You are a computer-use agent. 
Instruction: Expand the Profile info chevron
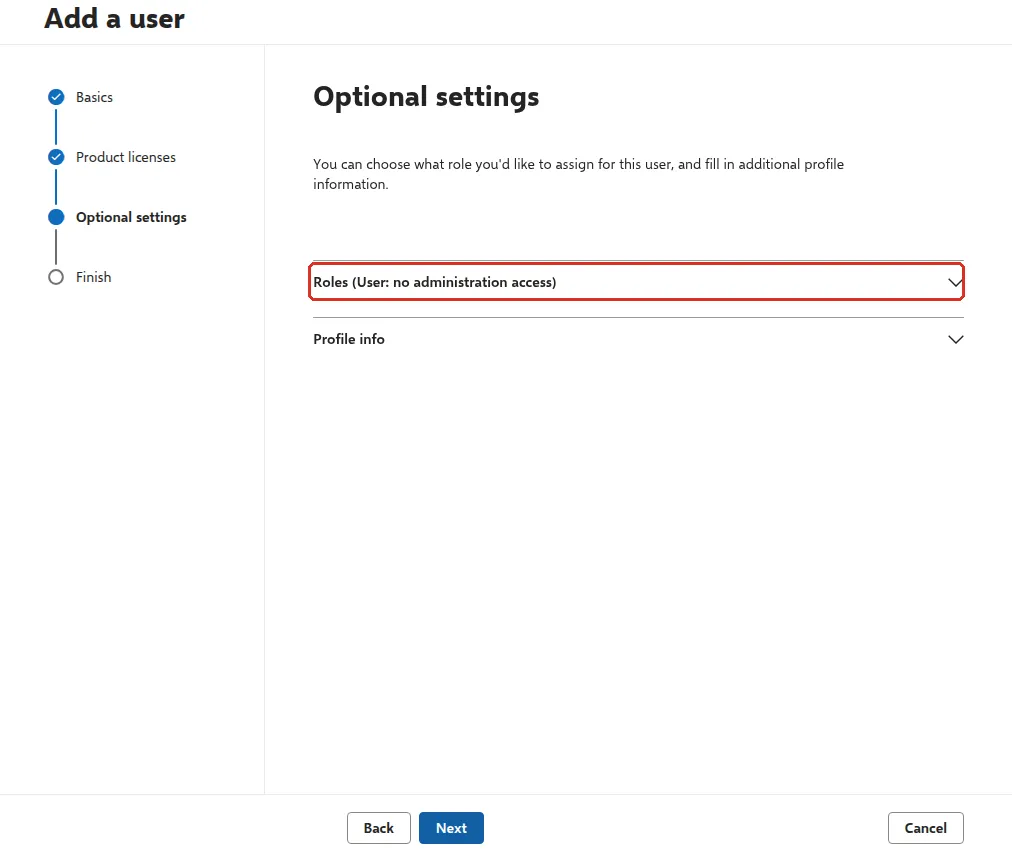point(955,340)
